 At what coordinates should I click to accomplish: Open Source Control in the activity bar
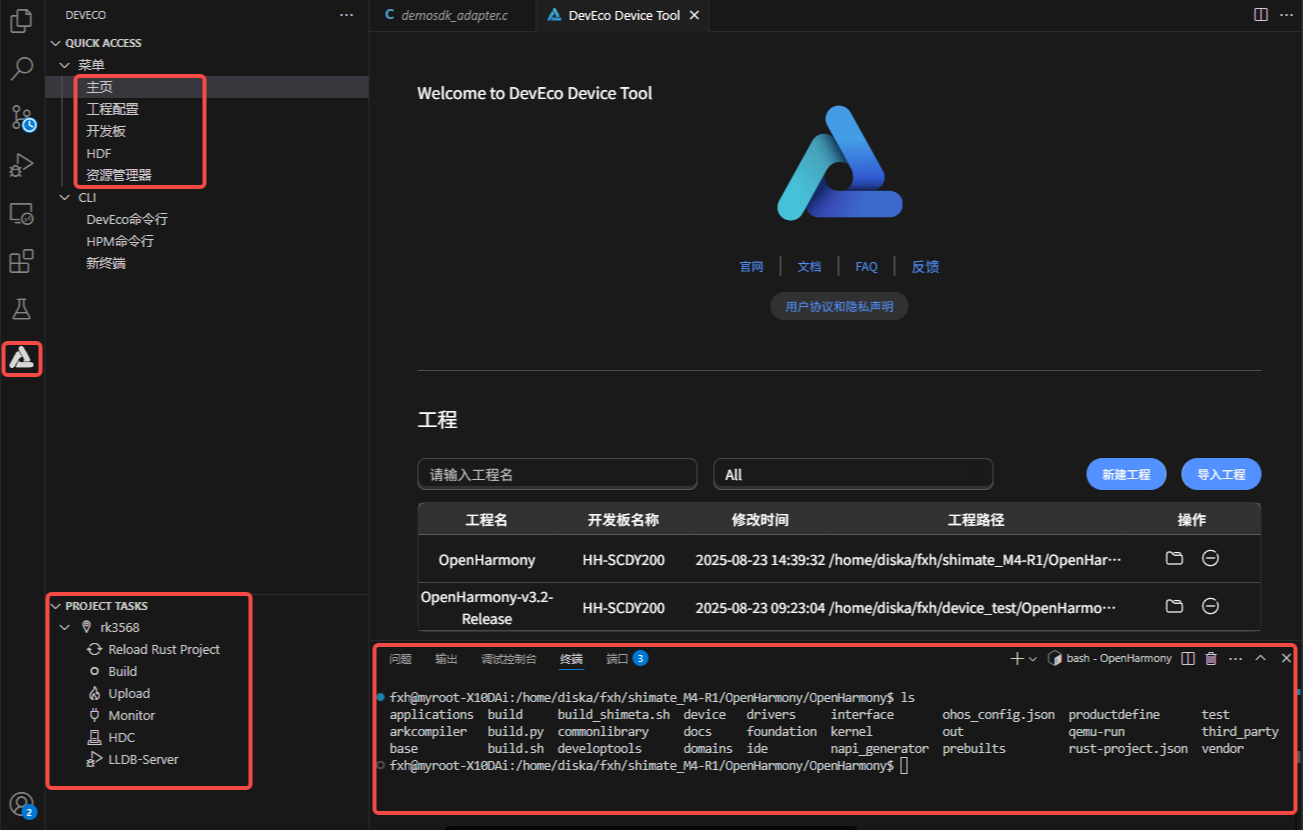[22, 117]
